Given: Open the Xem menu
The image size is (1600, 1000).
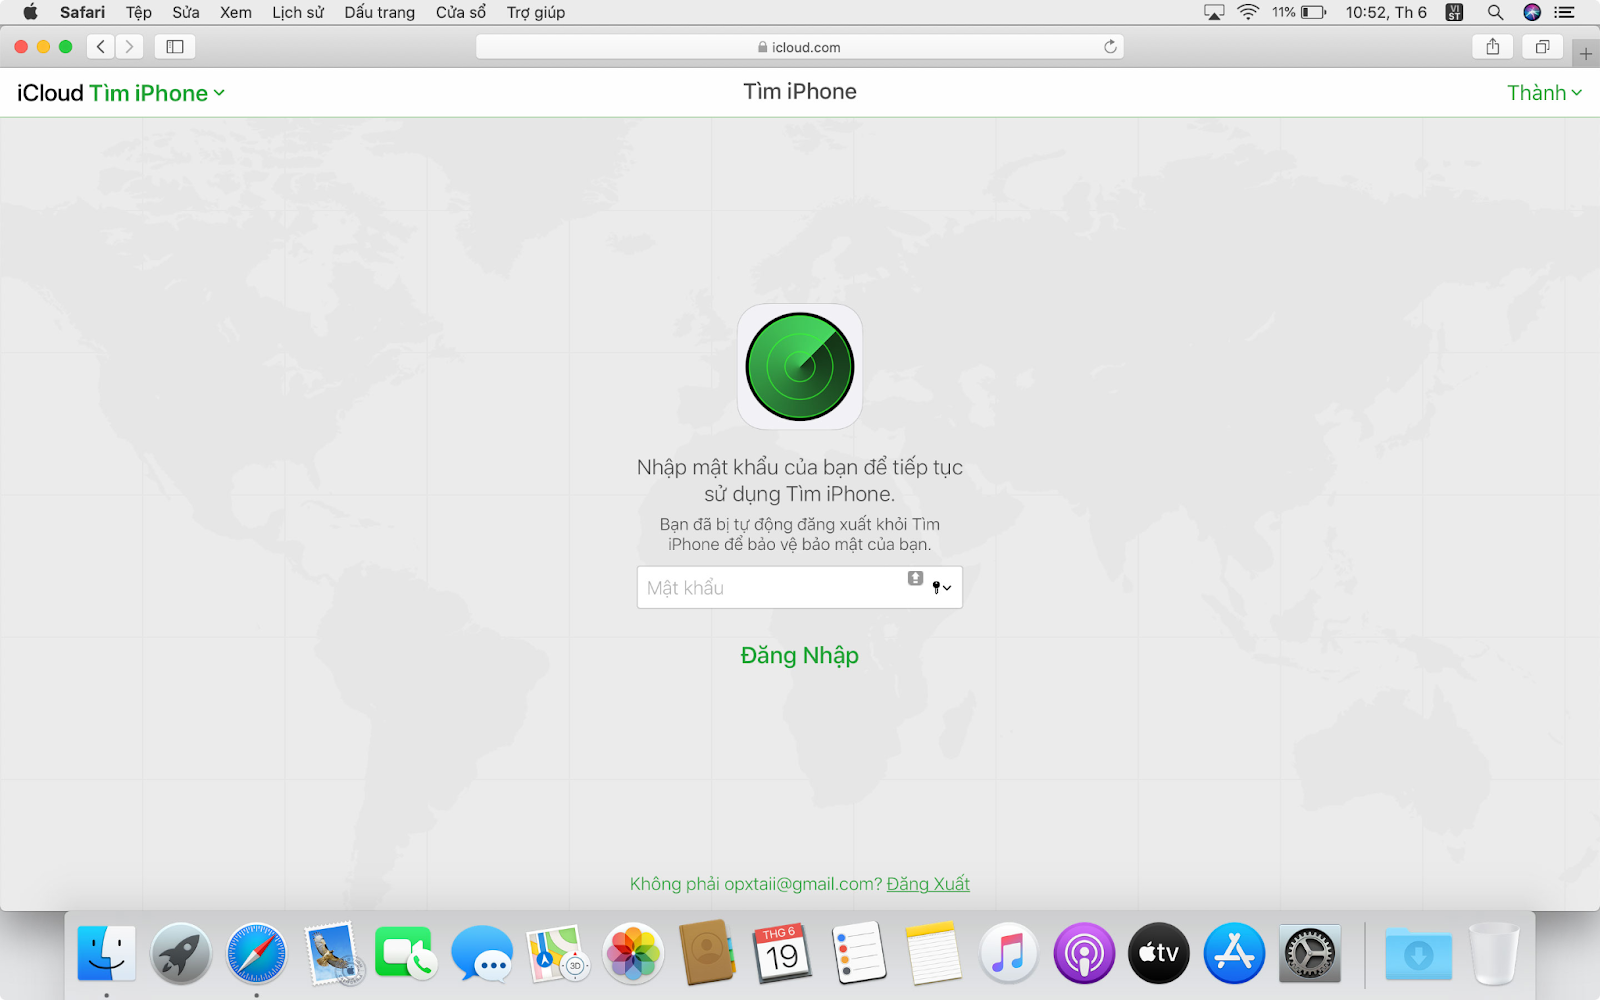Looking at the screenshot, I should [236, 12].
